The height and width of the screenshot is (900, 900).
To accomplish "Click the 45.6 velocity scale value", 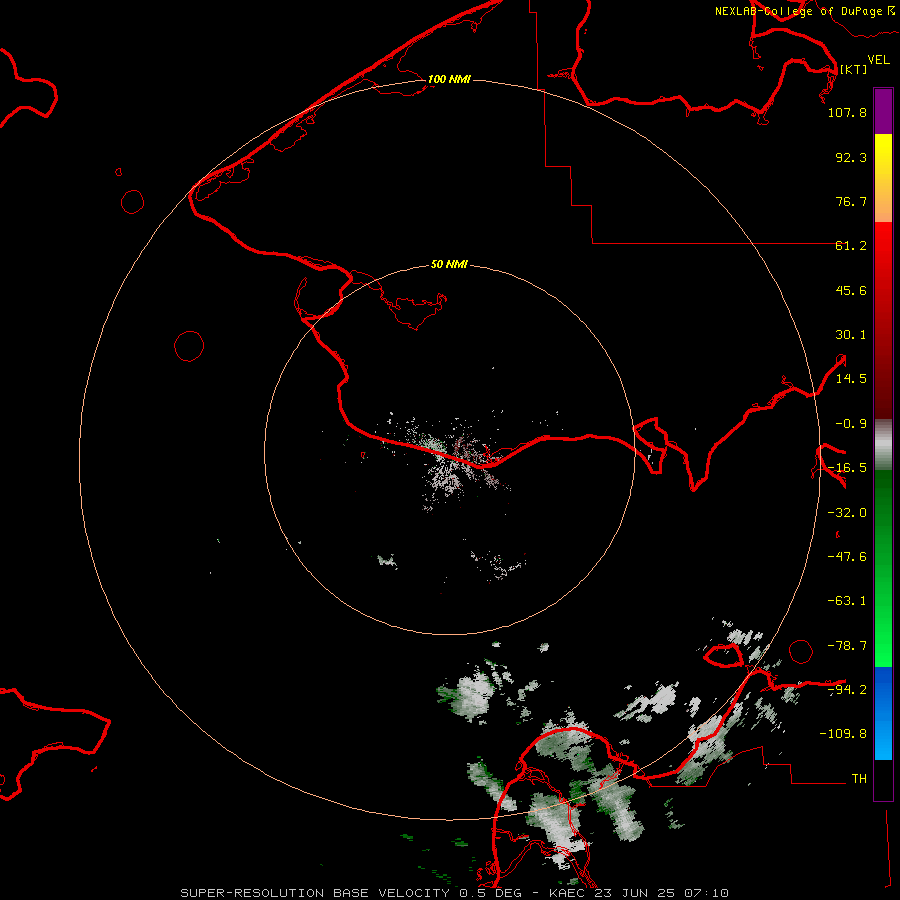I will click(851, 290).
